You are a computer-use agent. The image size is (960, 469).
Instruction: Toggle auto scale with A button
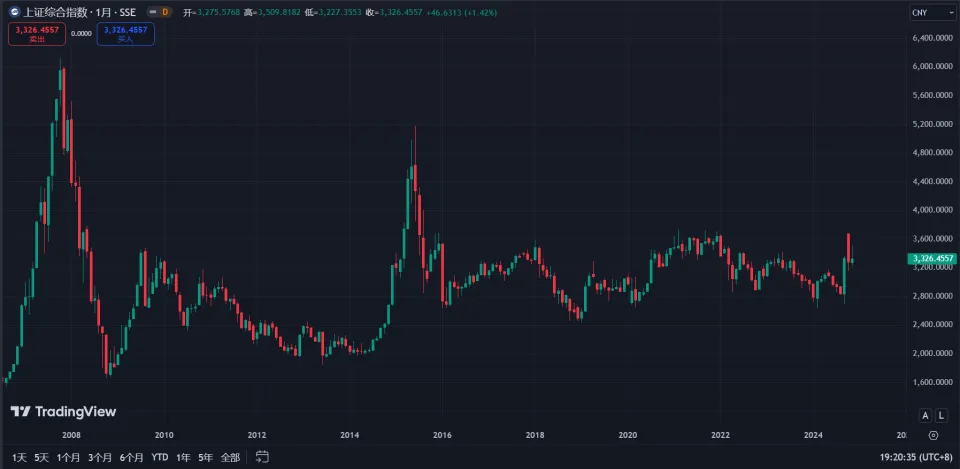point(925,415)
